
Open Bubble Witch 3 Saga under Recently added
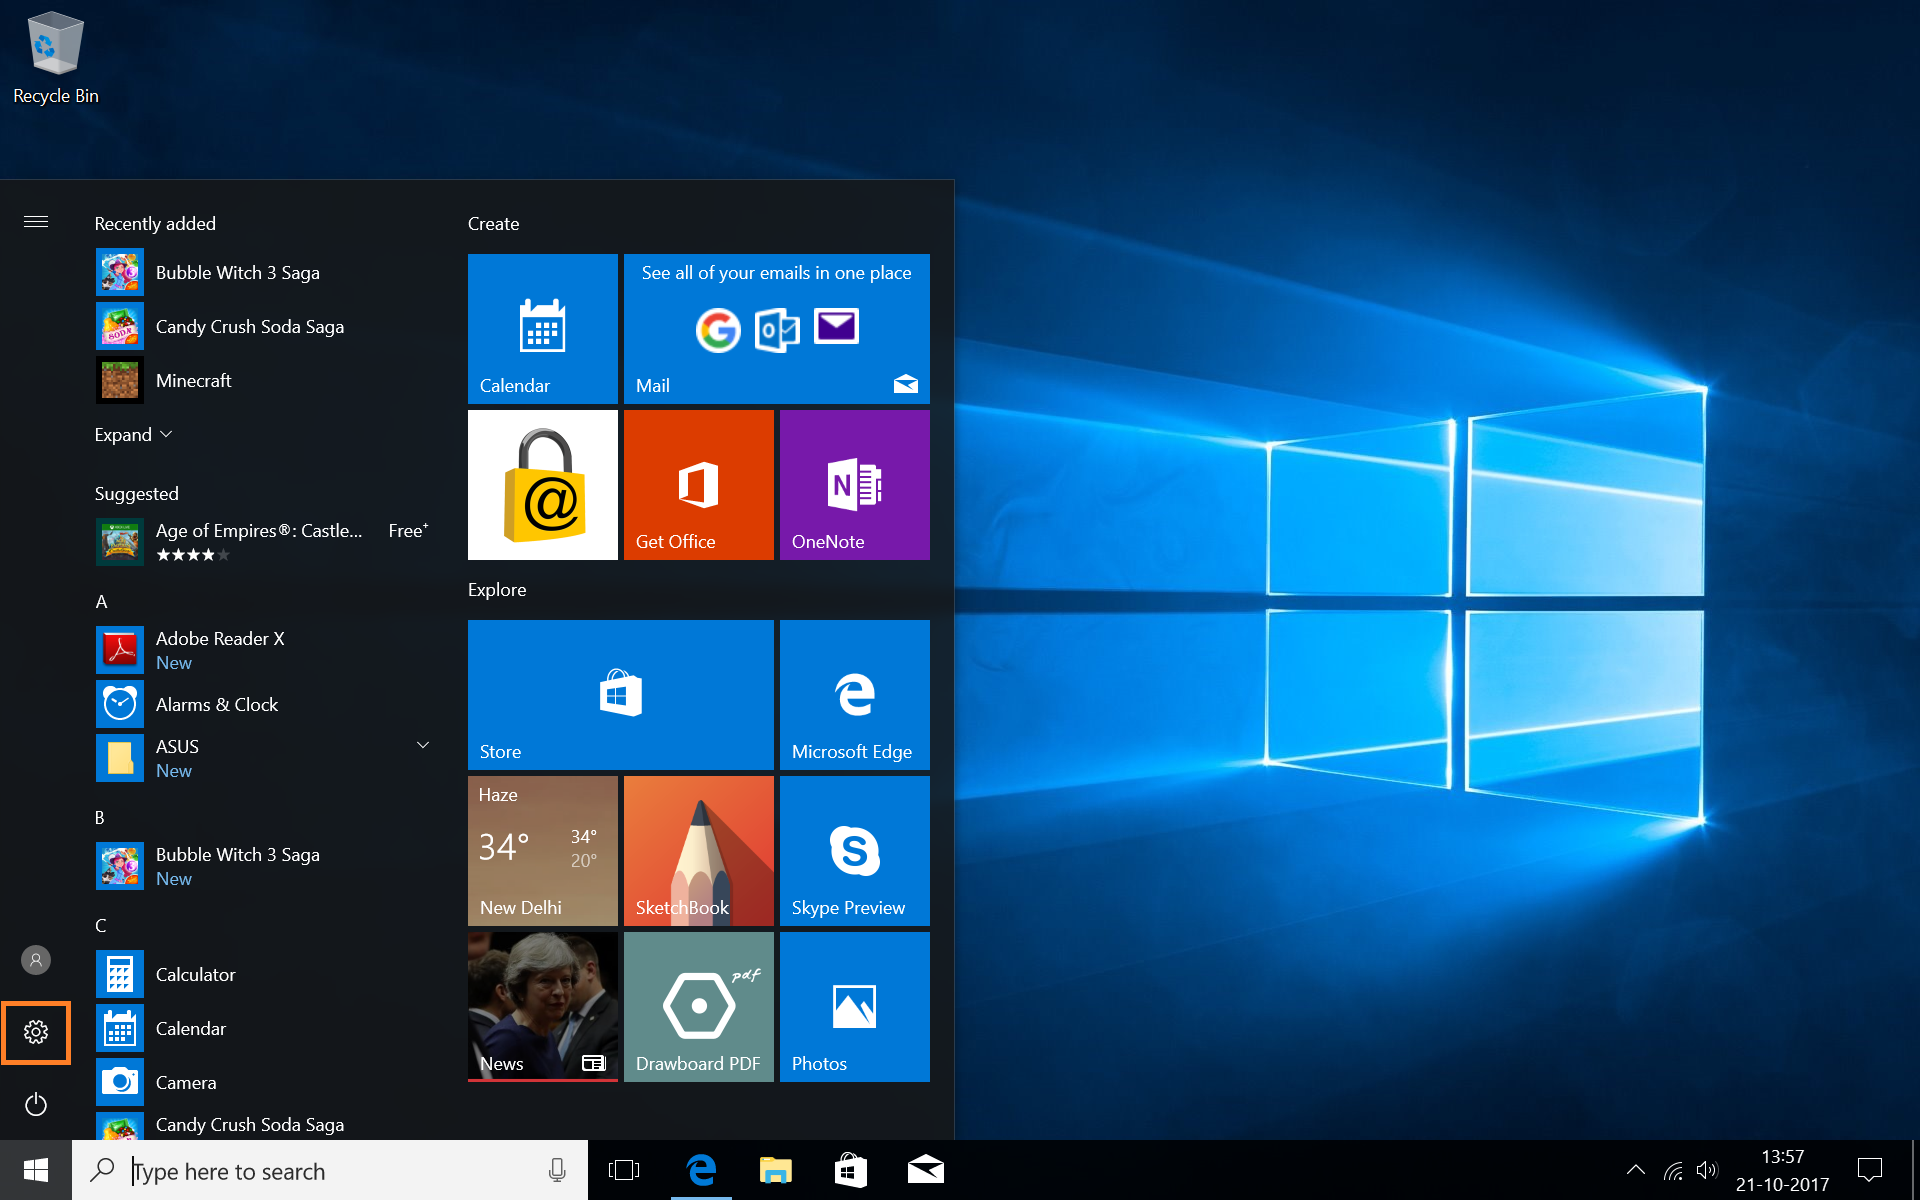pyautogui.click(x=265, y=272)
